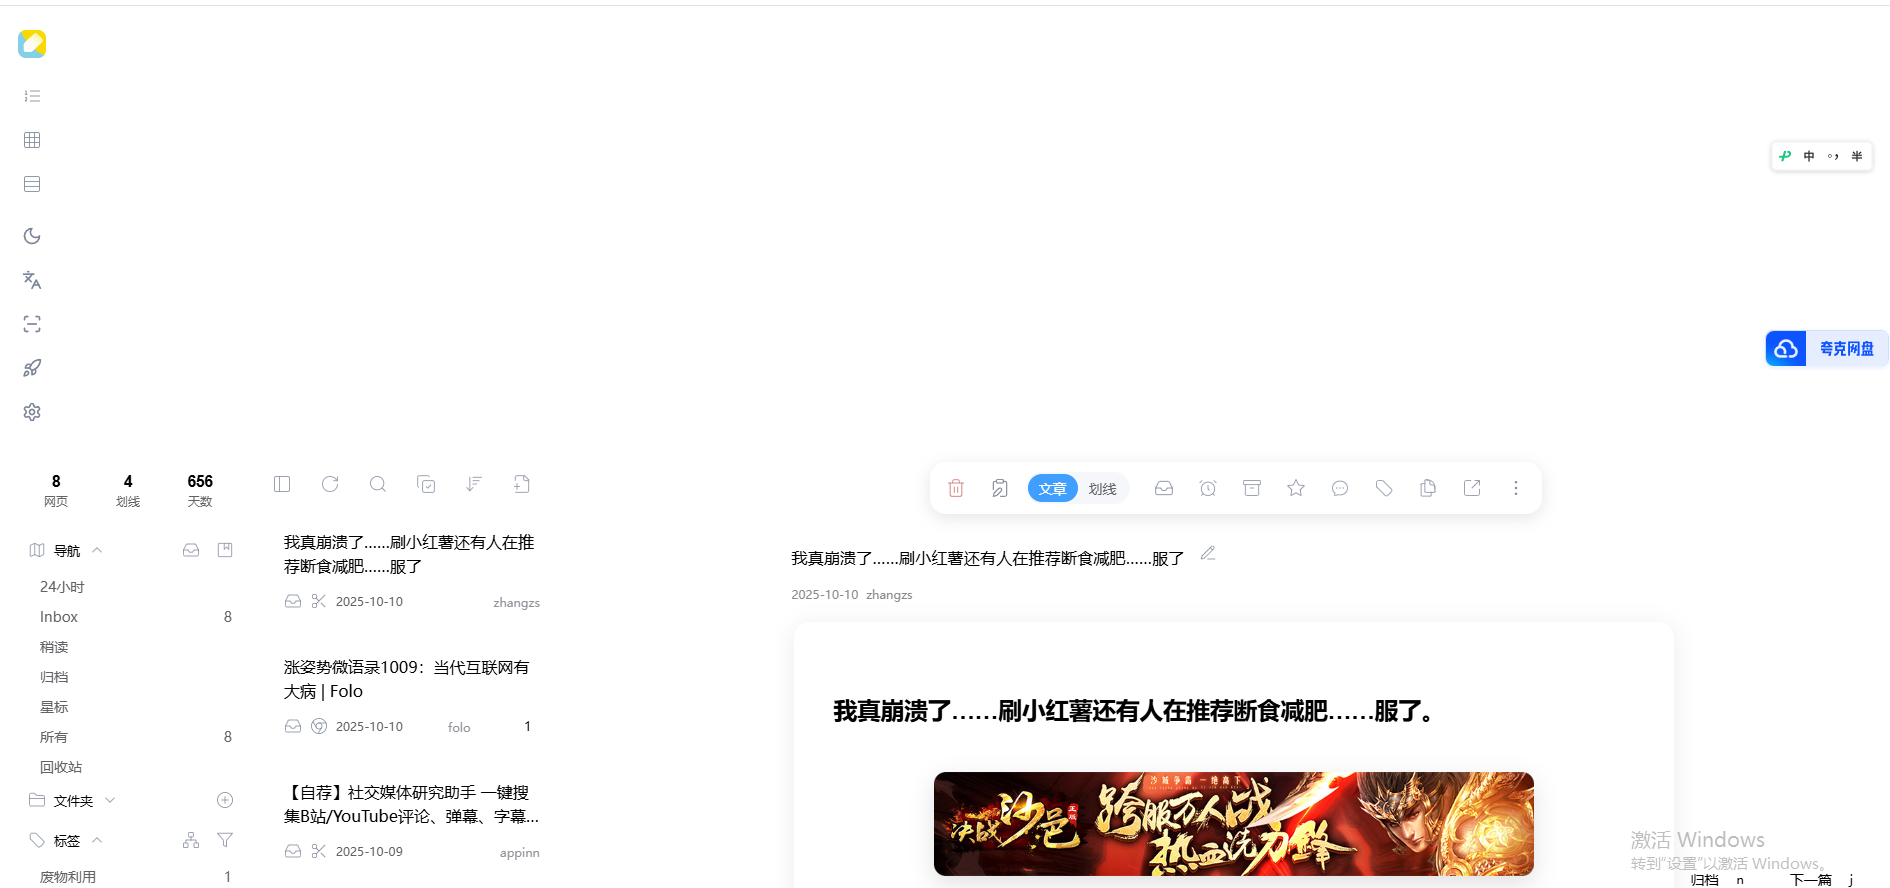Open article in external window icon
This screenshot has height=888, width=1890.
[1472, 488]
